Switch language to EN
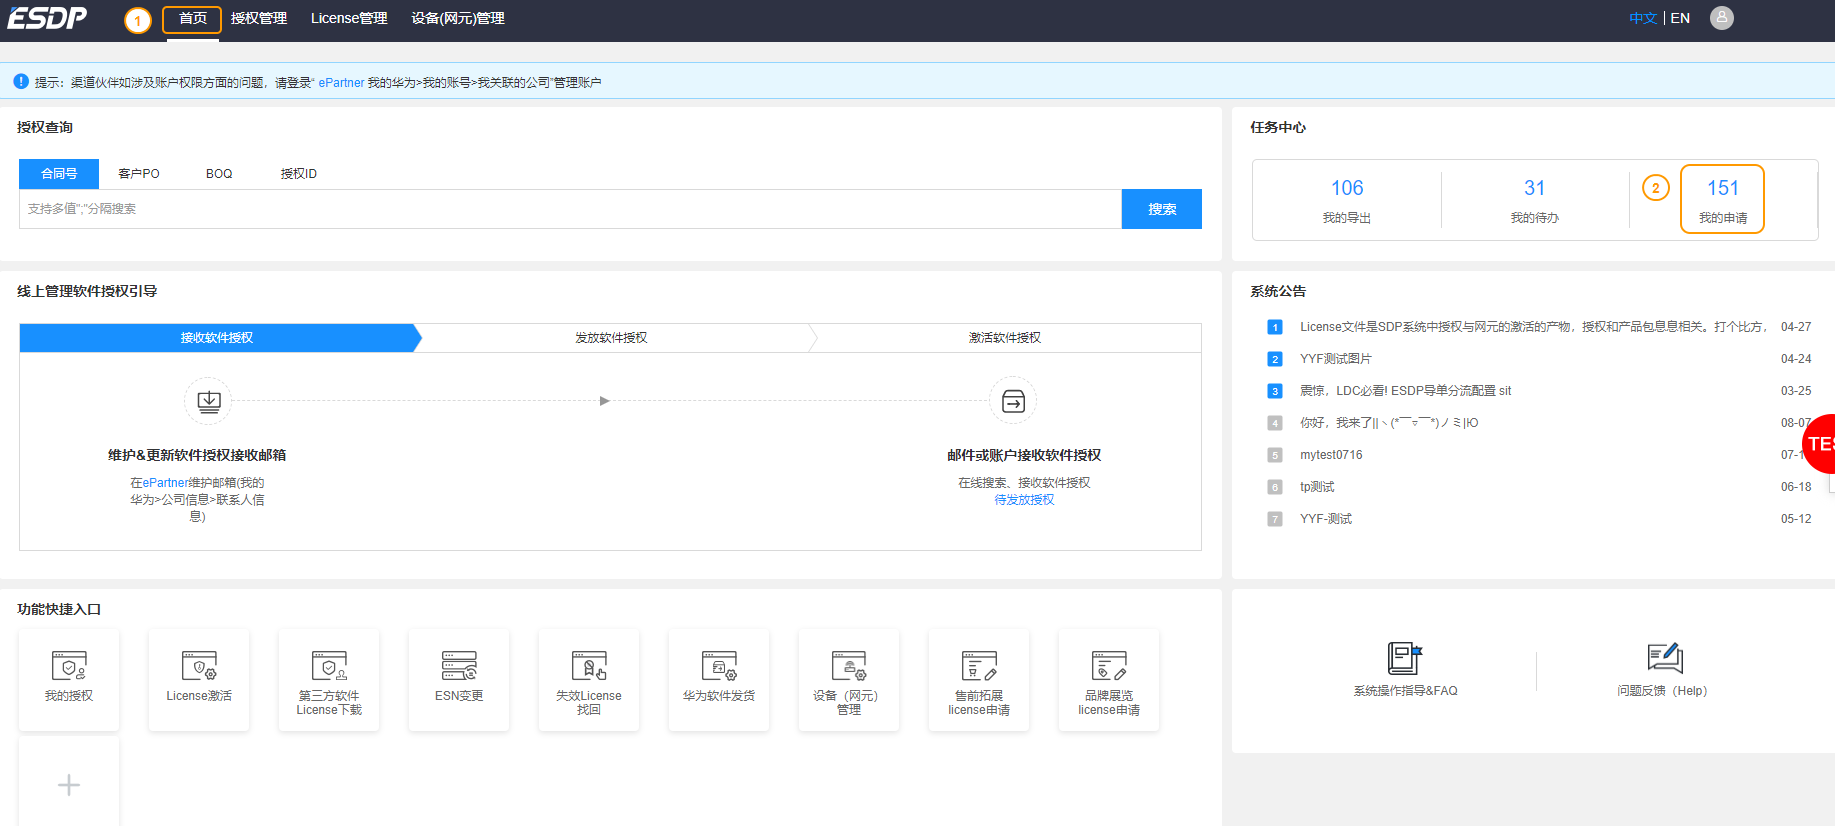Viewport: 1835px width, 826px height. pos(1680,18)
